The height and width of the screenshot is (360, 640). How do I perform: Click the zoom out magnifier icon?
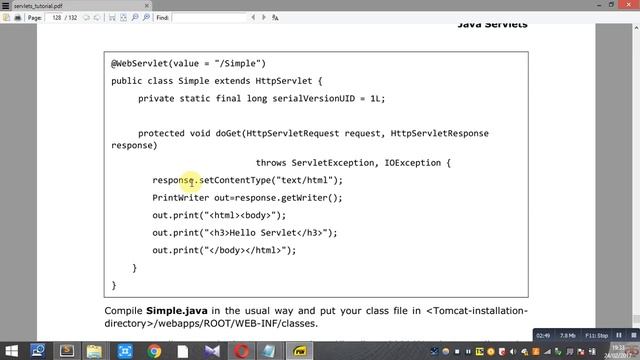point(135,17)
